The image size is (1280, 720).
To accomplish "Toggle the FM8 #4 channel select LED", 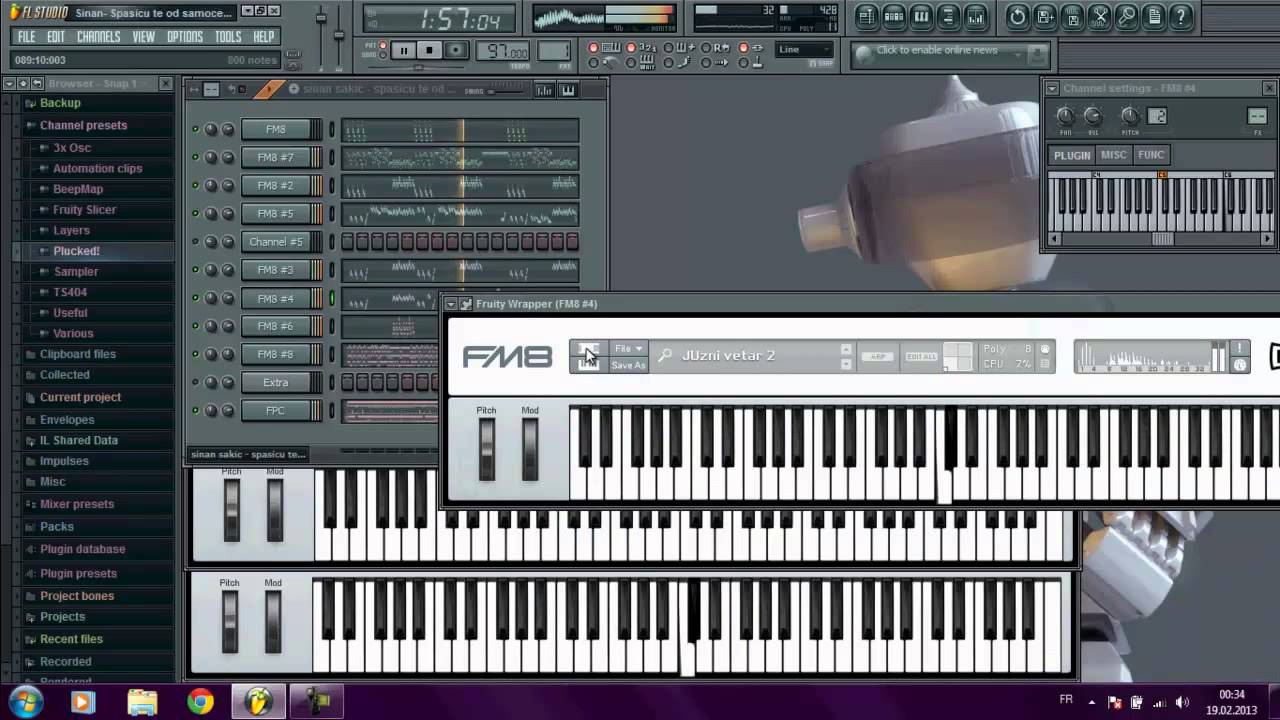I will (332, 298).
